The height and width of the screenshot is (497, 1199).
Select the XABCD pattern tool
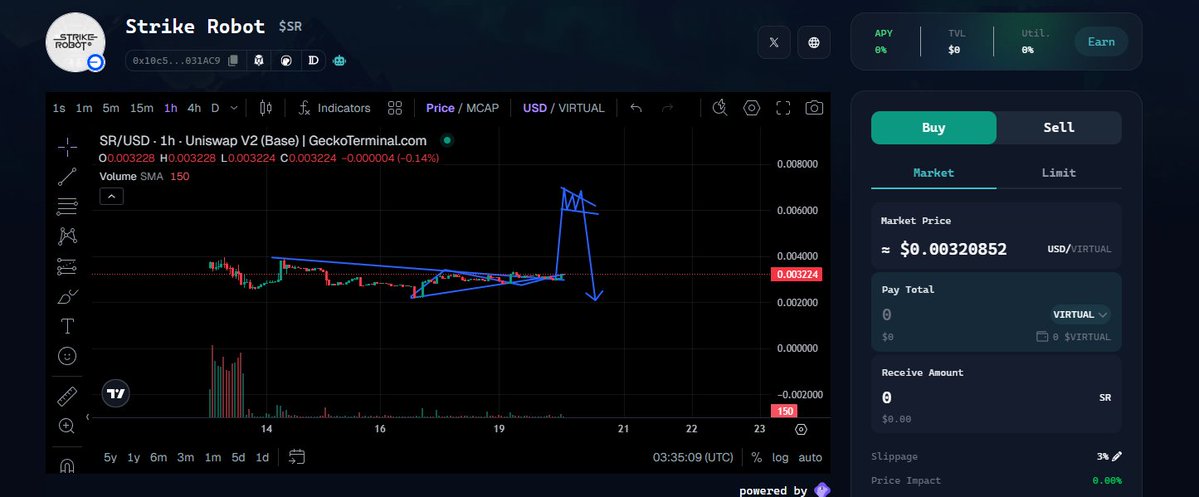coord(67,236)
